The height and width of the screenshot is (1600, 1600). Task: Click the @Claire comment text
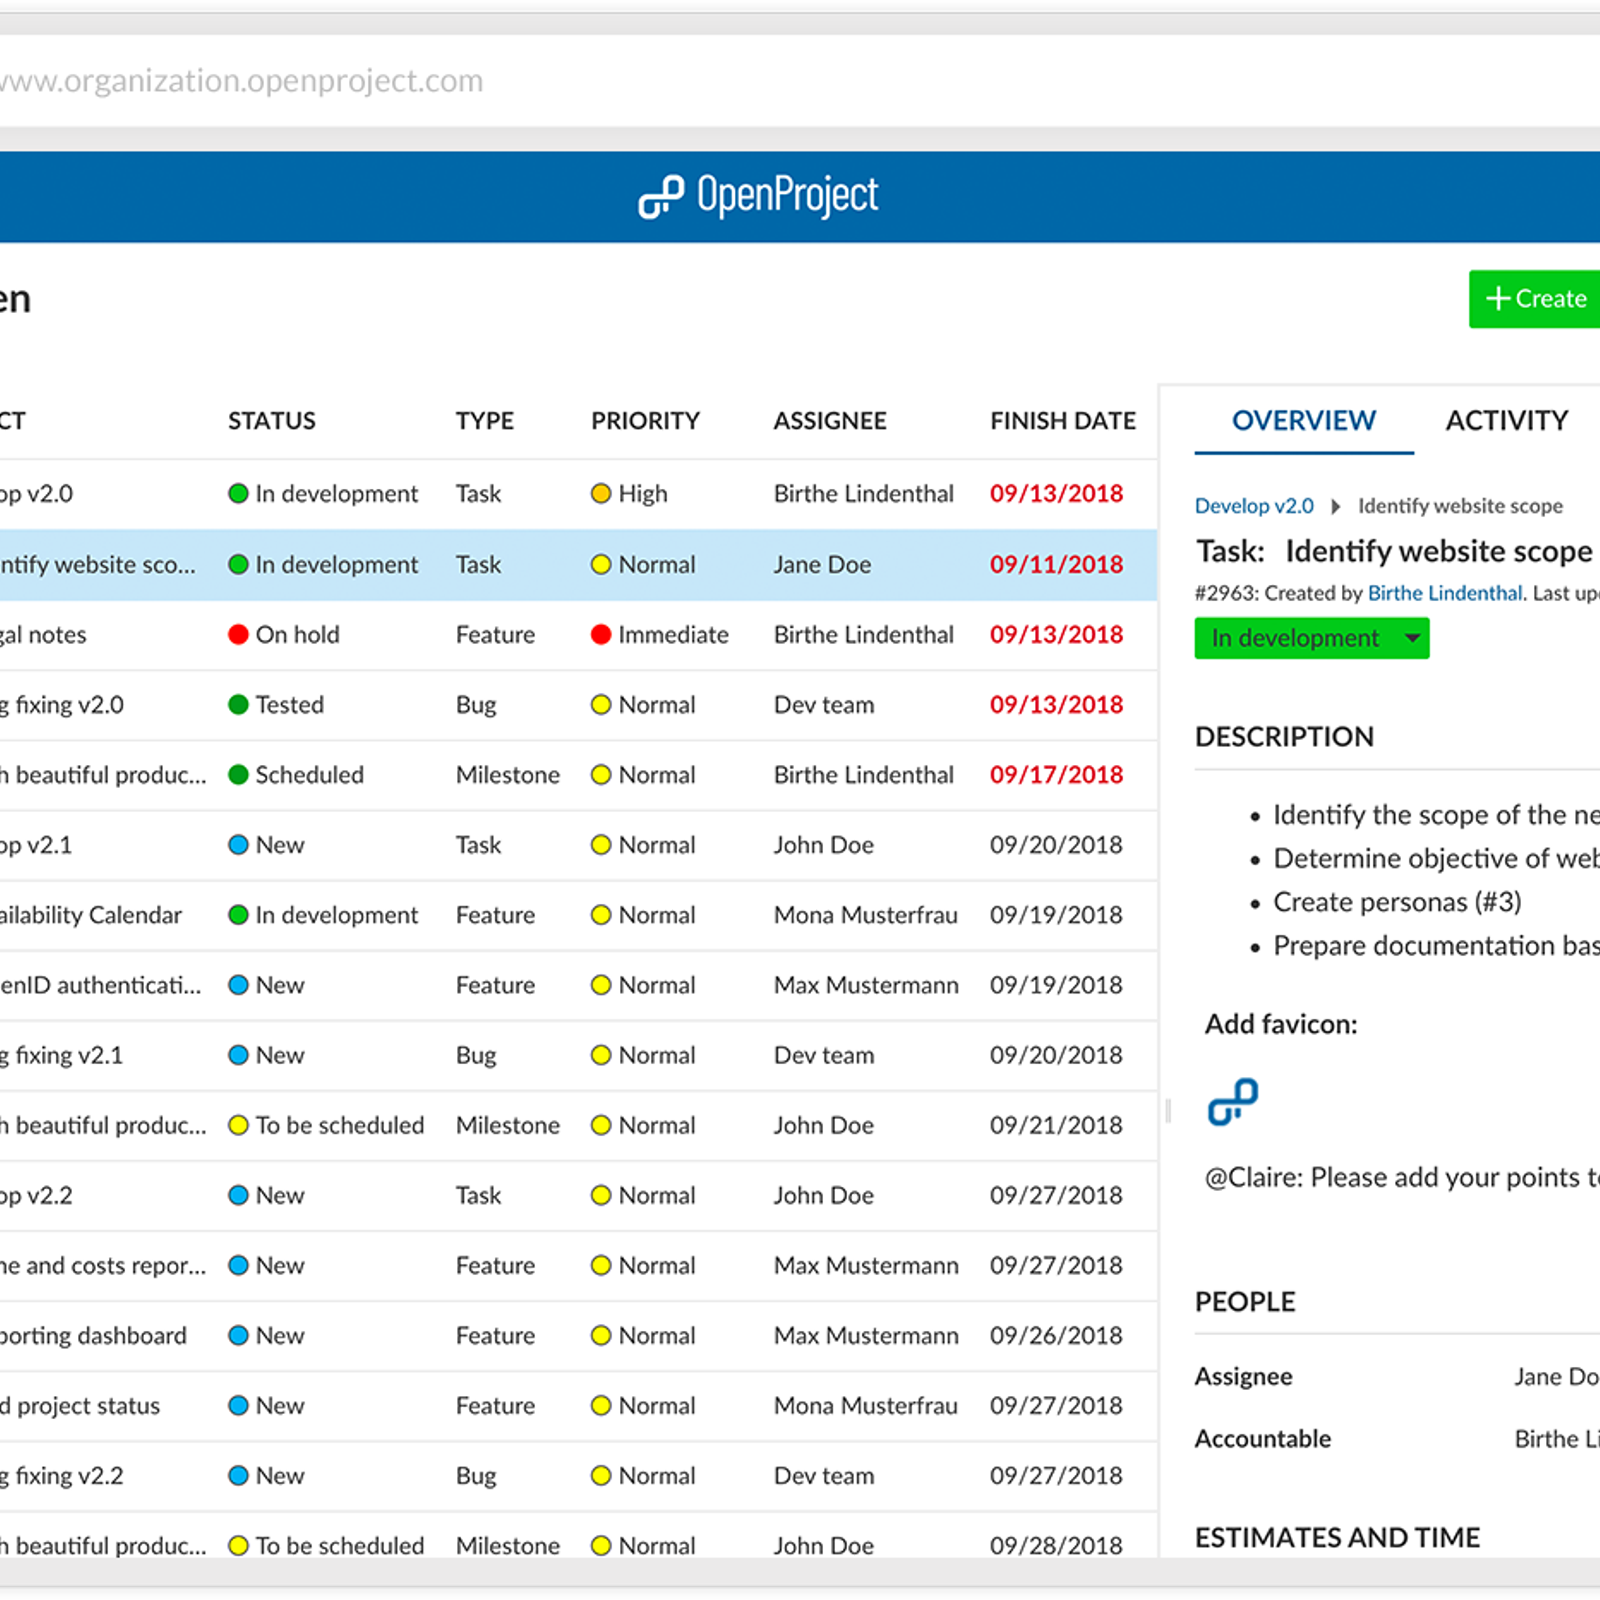click(x=1402, y=1177)
